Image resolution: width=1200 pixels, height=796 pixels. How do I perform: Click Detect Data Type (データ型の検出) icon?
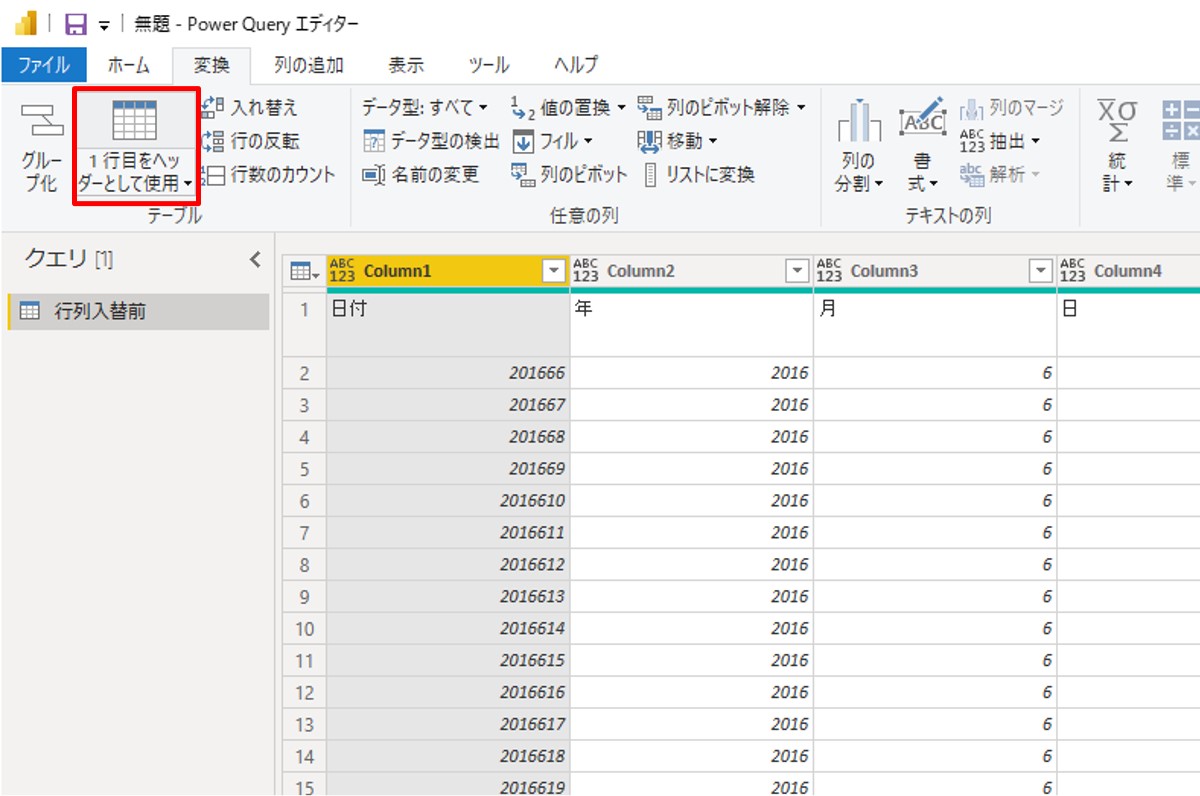[x=374, y=141]
